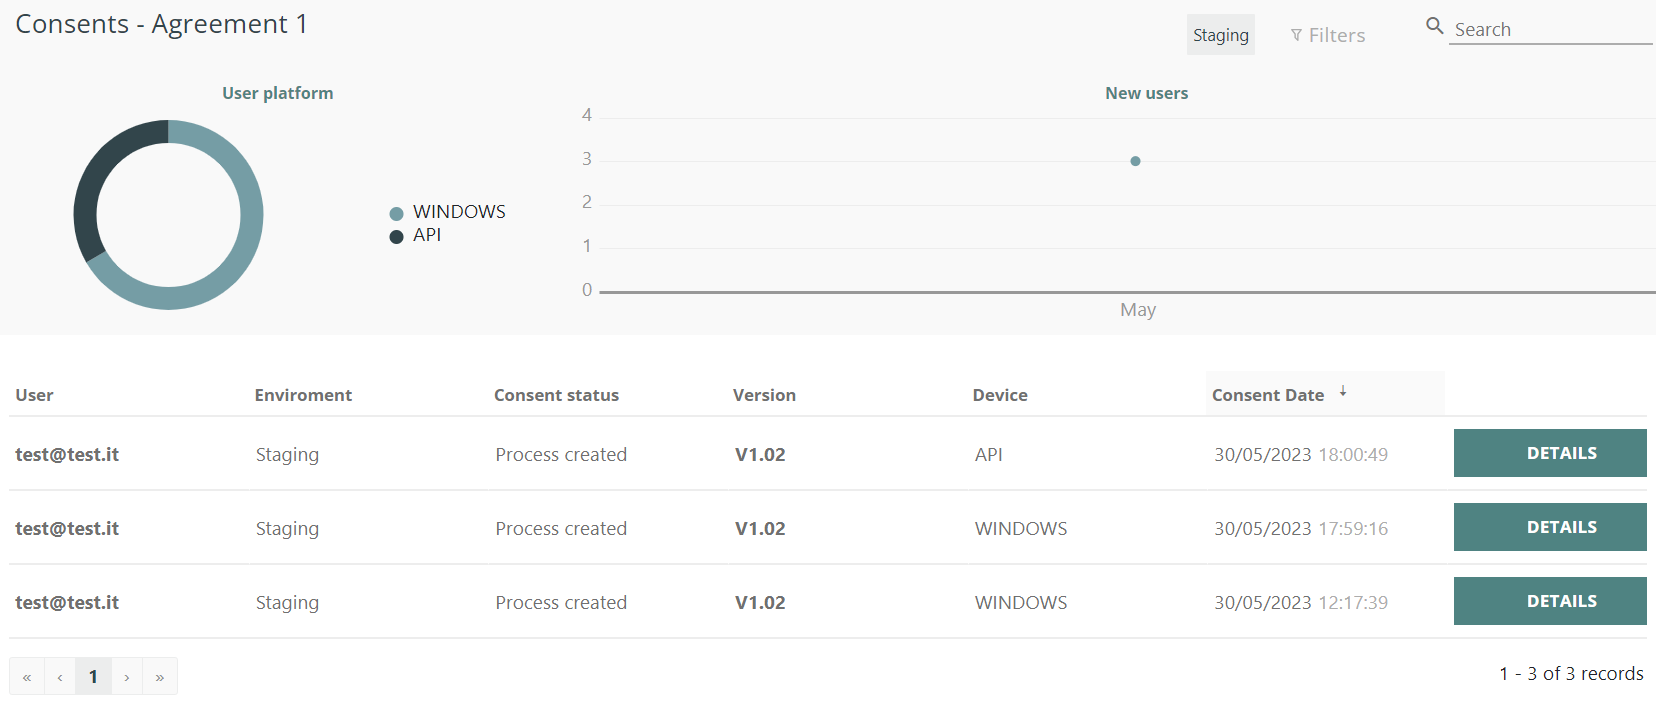The width and height of the screenshot is (1656, 704).
Task: Jump to the last page of records
Action: tap(160, 677)
